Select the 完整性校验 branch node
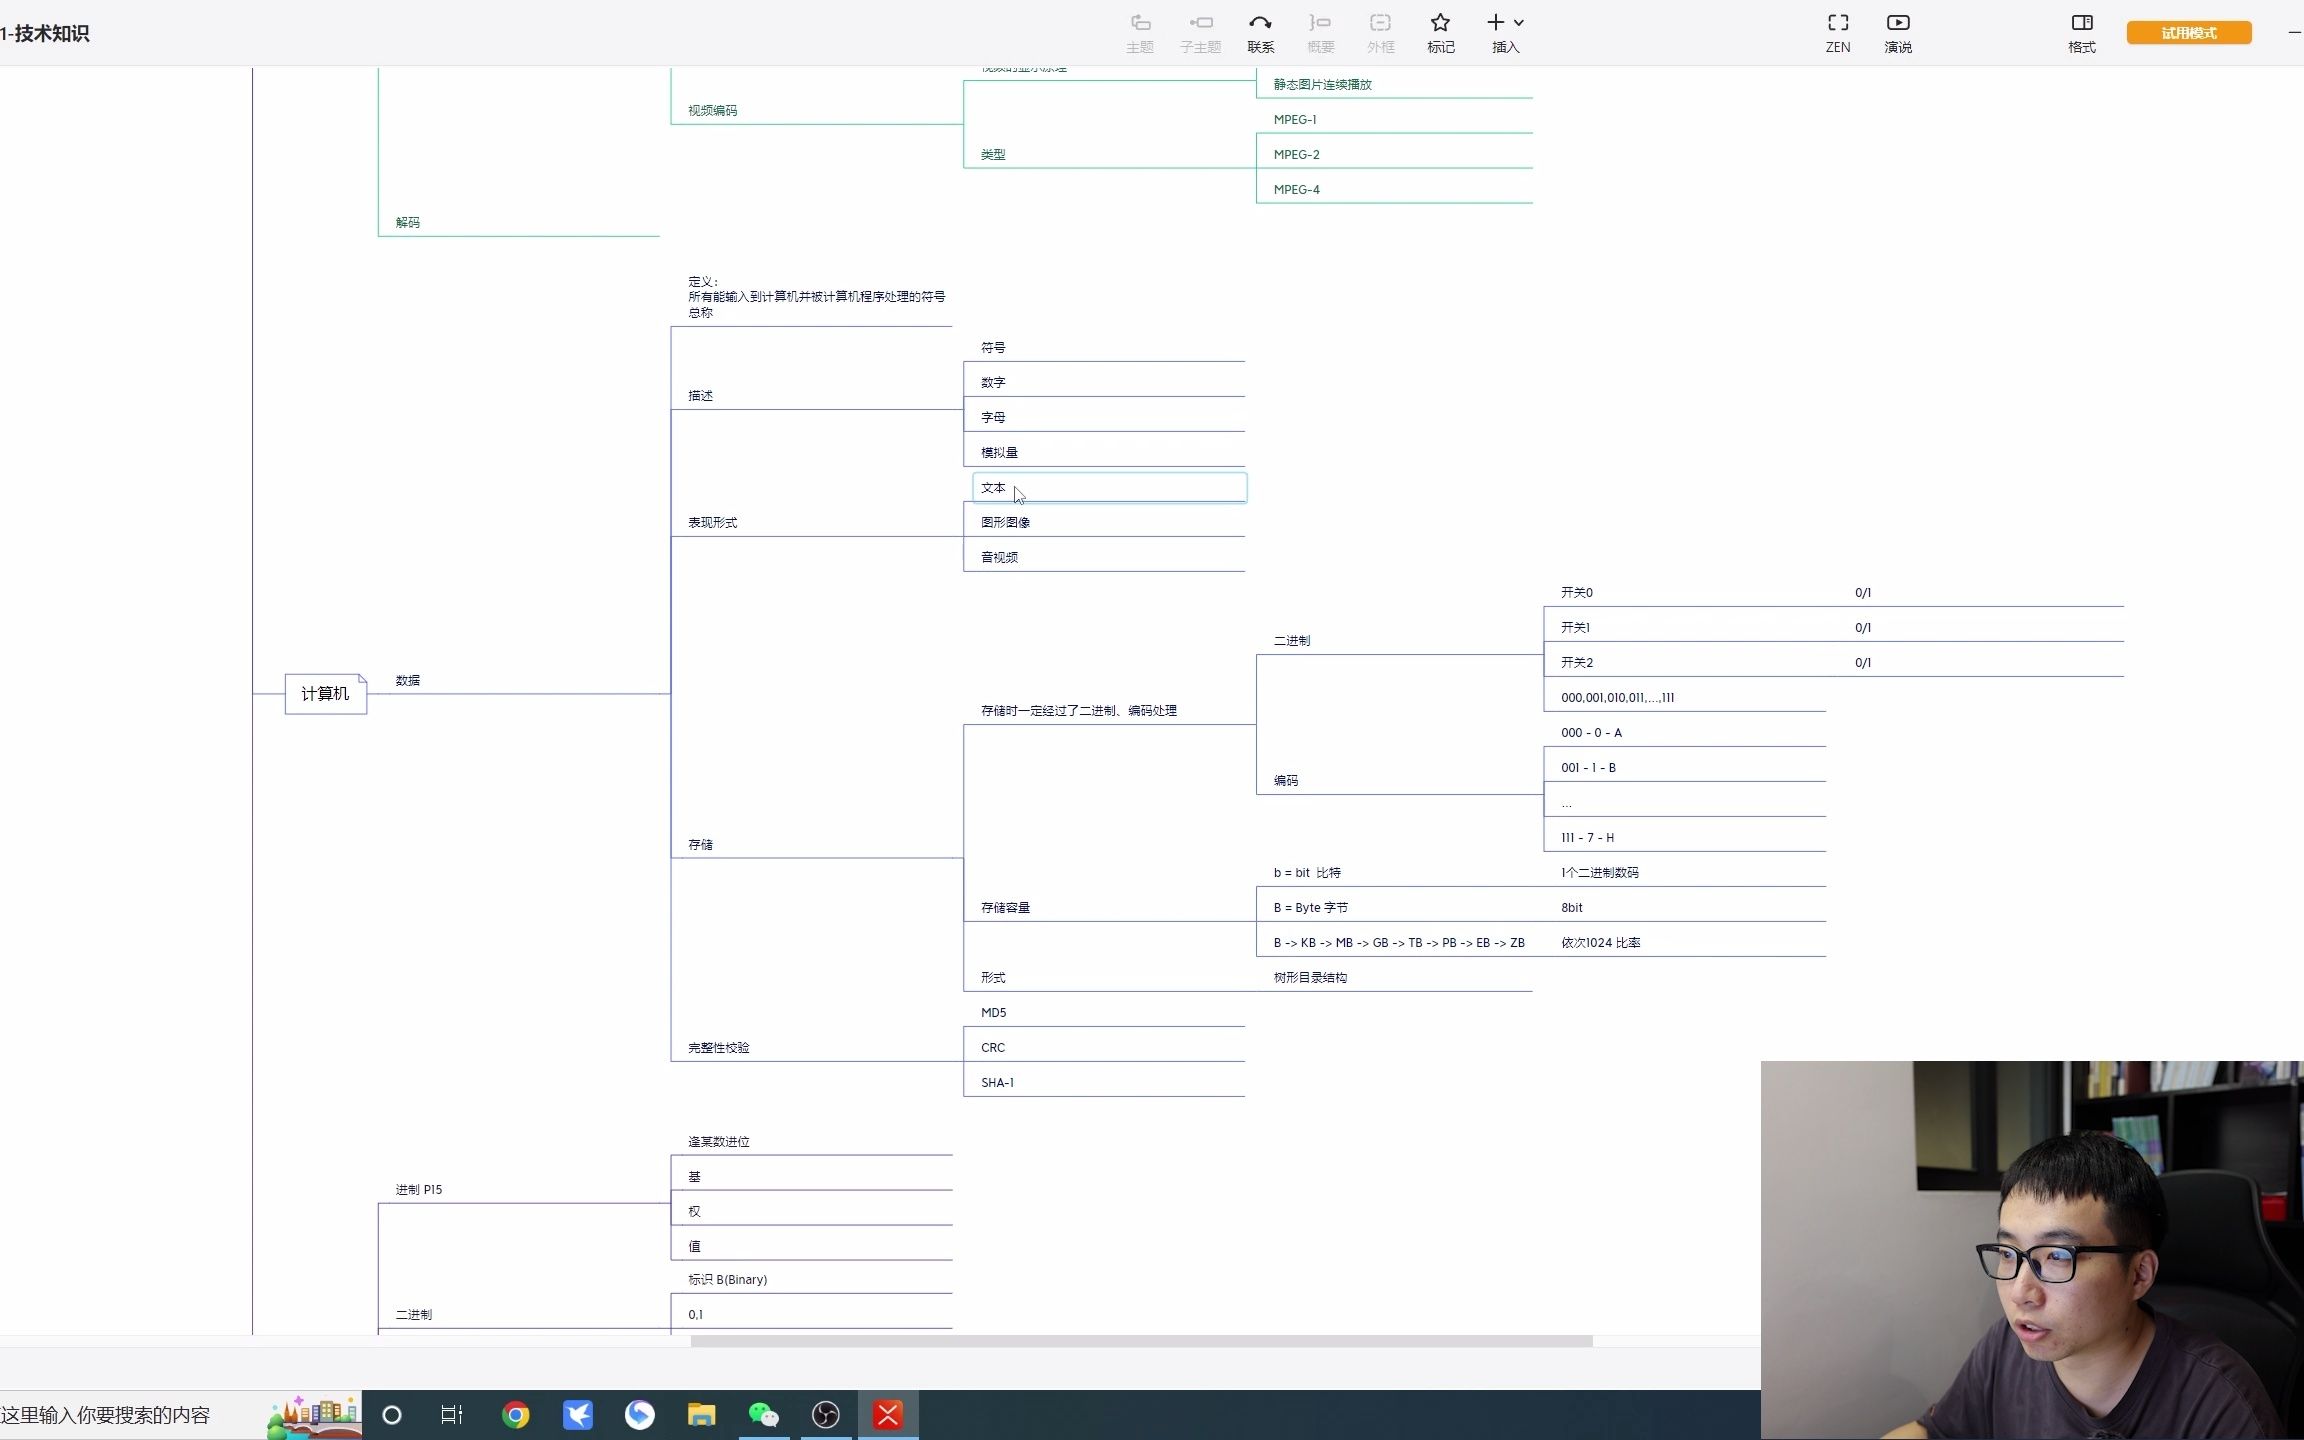The width and height of the screenshot is (2304, 1440). pos(718,1048)
